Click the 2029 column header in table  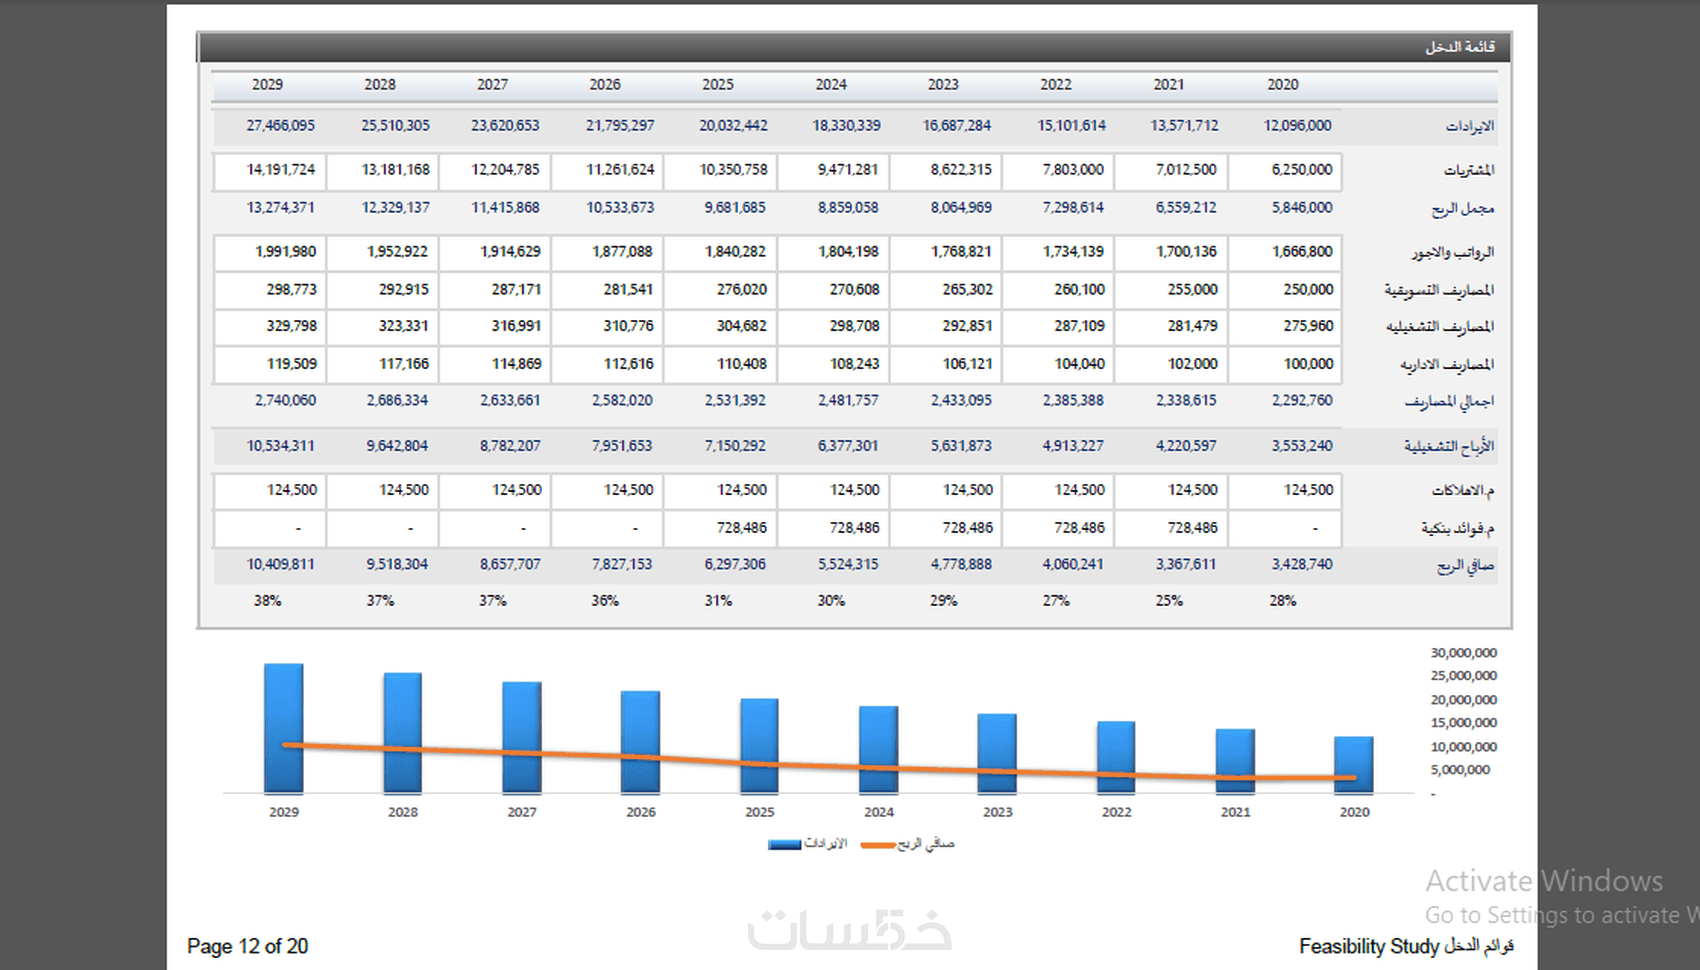click(x=267, y=85)
